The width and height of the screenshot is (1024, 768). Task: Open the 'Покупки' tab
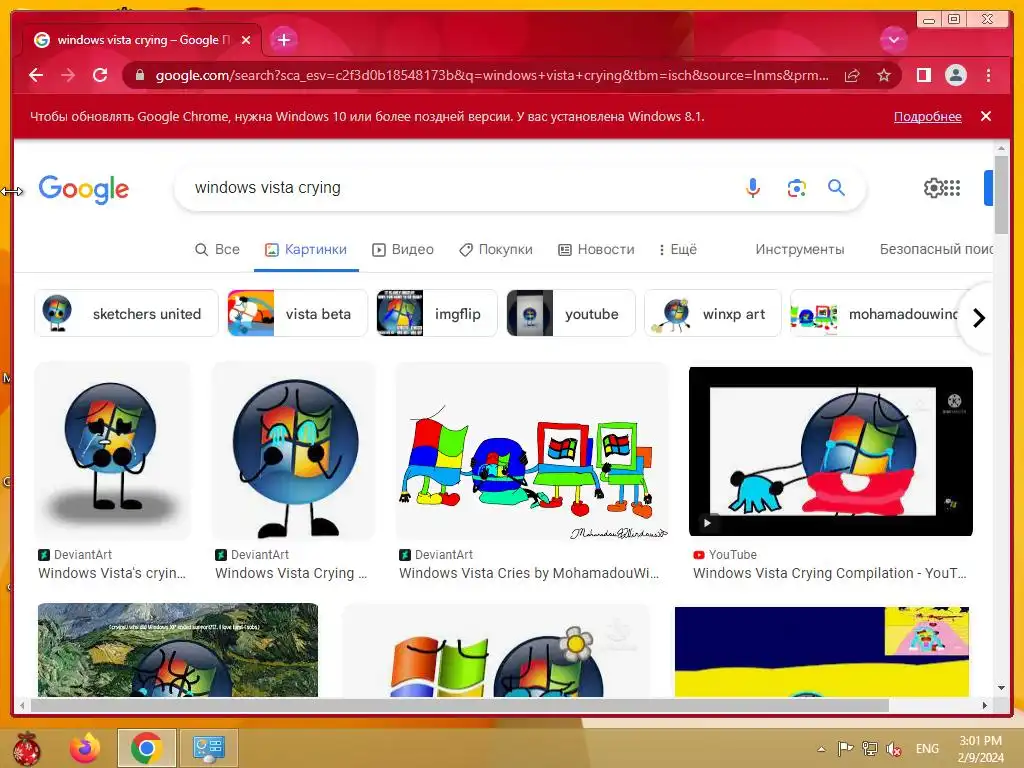click(496, 249)
